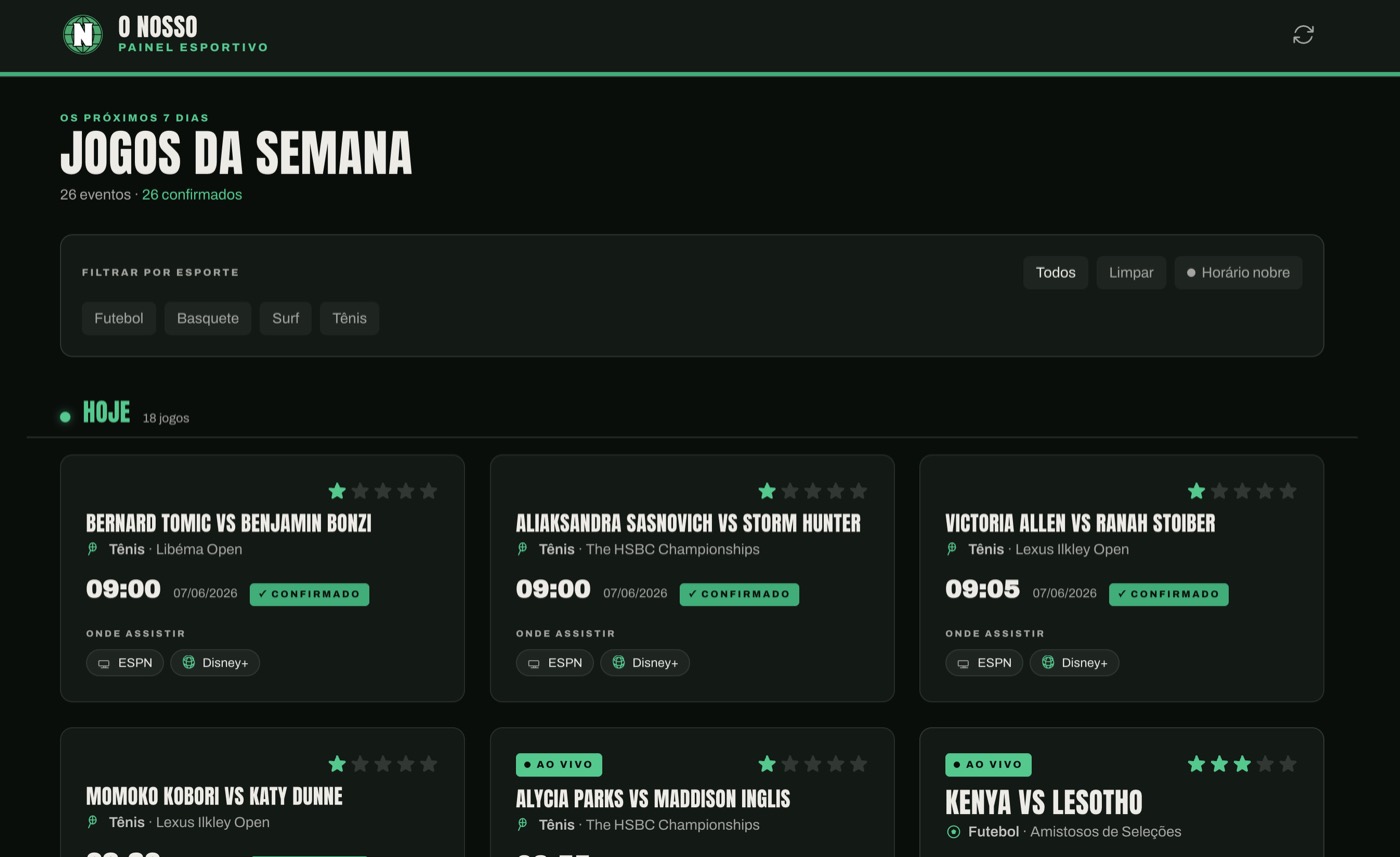Click the 09:05 time on Allen vs Stoiber
The height and width of the screenshot is (857, 1400).
point(982,590)
